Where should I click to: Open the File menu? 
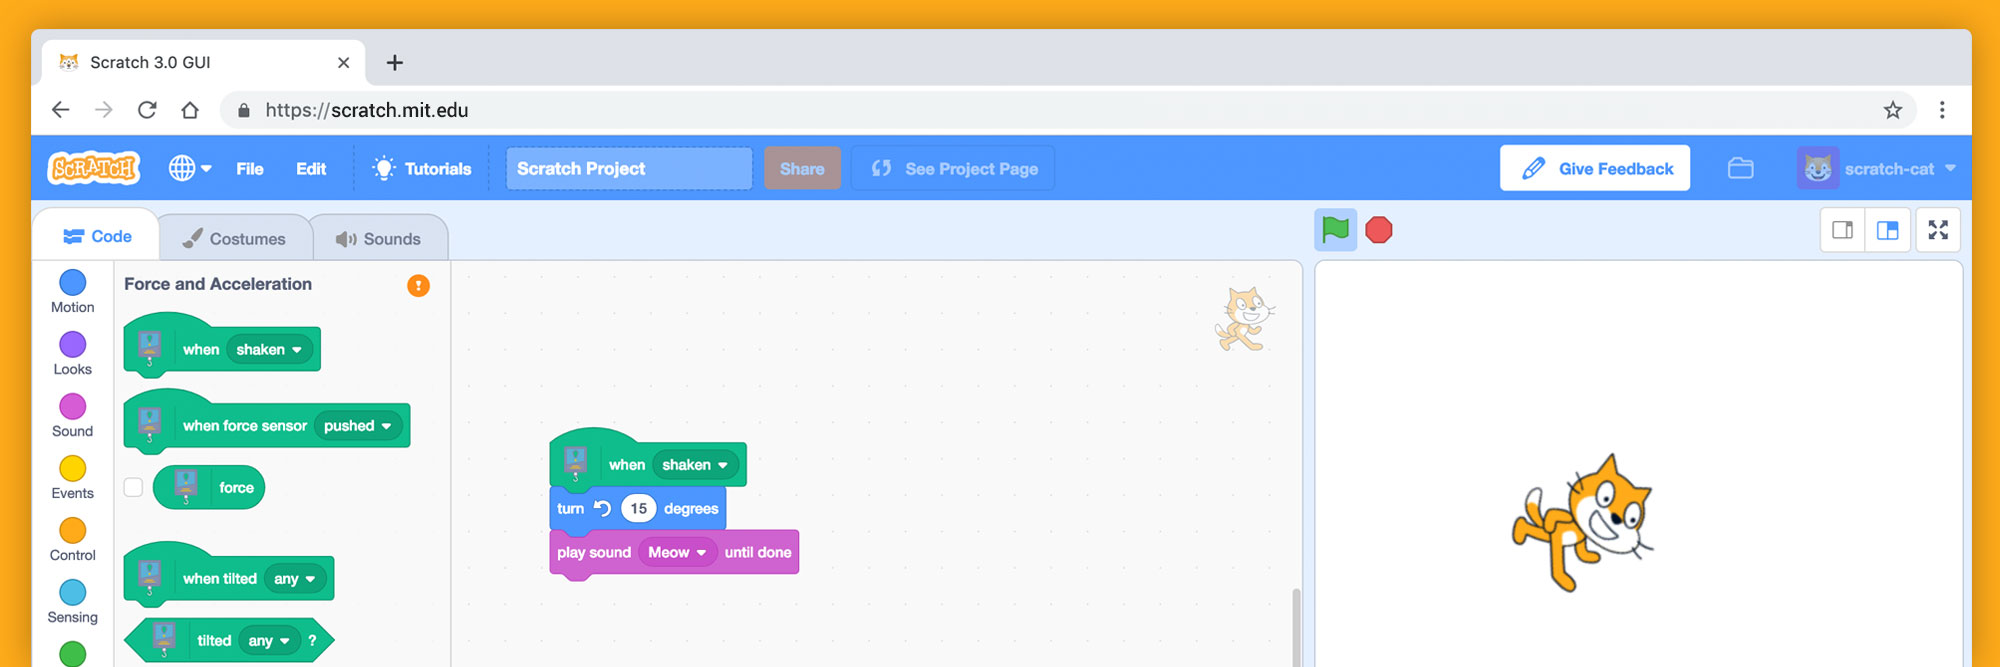pyautogui.click(x=249, y=169)
